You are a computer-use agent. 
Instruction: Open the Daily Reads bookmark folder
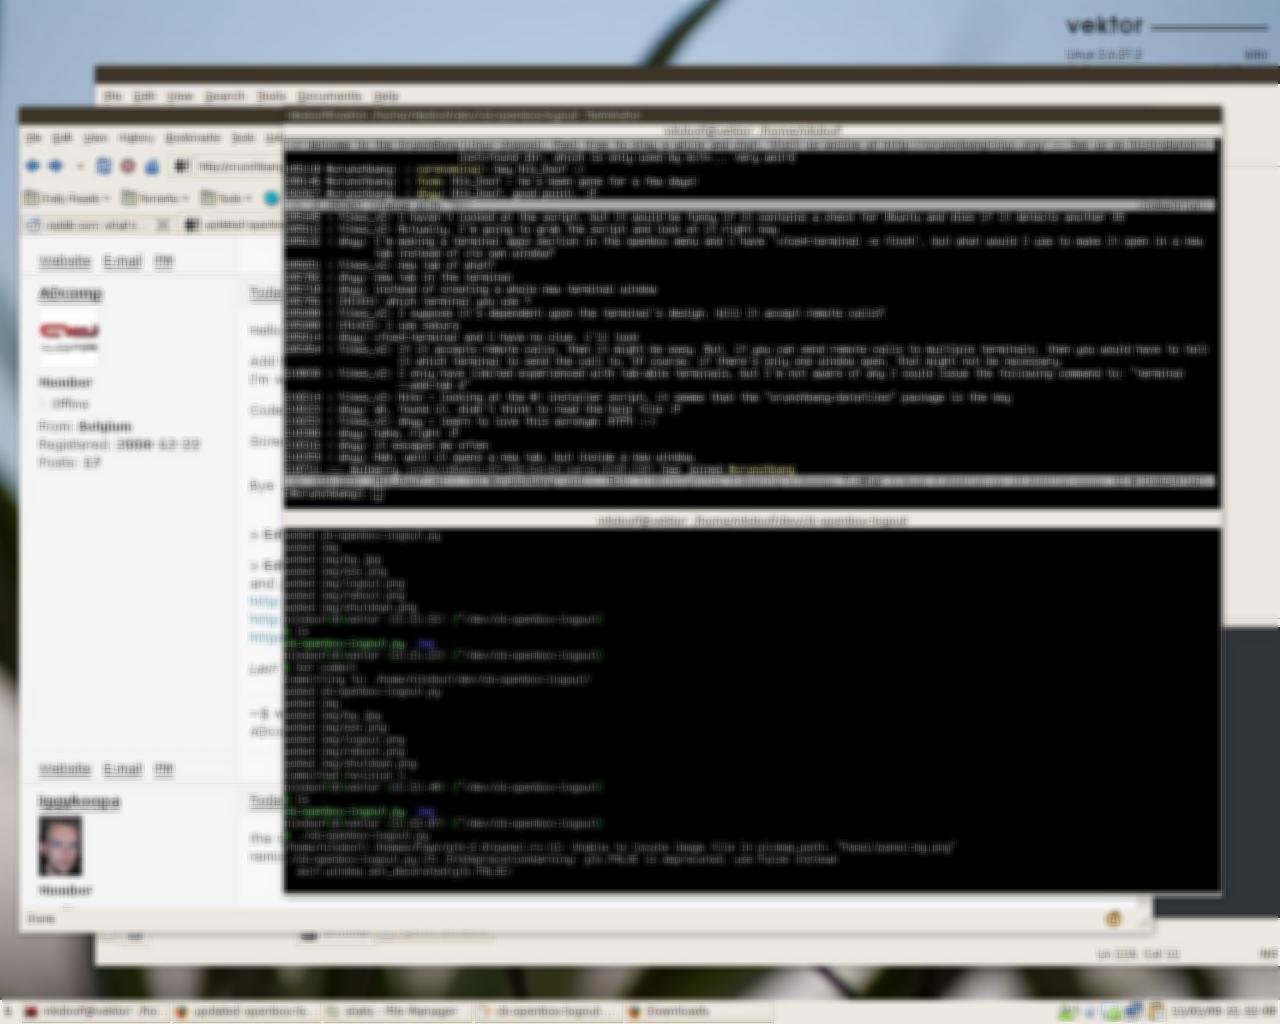pos(67,198)
